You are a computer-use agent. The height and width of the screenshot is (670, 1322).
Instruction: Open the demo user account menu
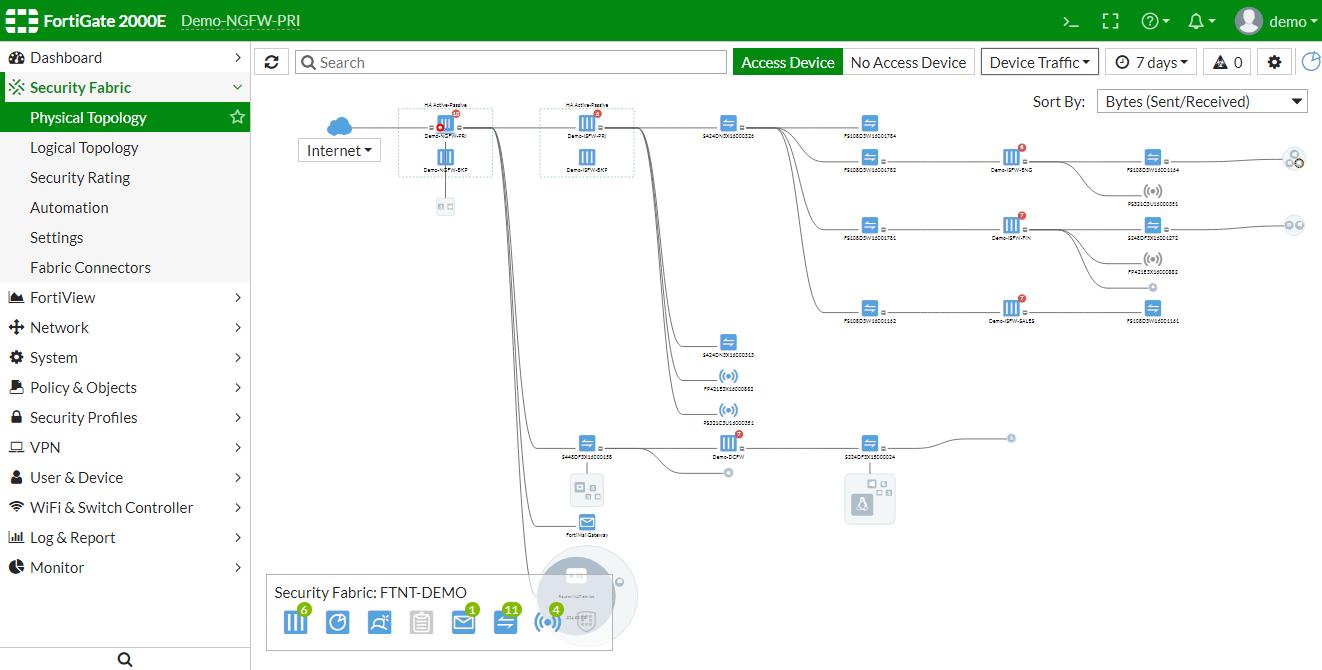click(x=1276, y=21)
